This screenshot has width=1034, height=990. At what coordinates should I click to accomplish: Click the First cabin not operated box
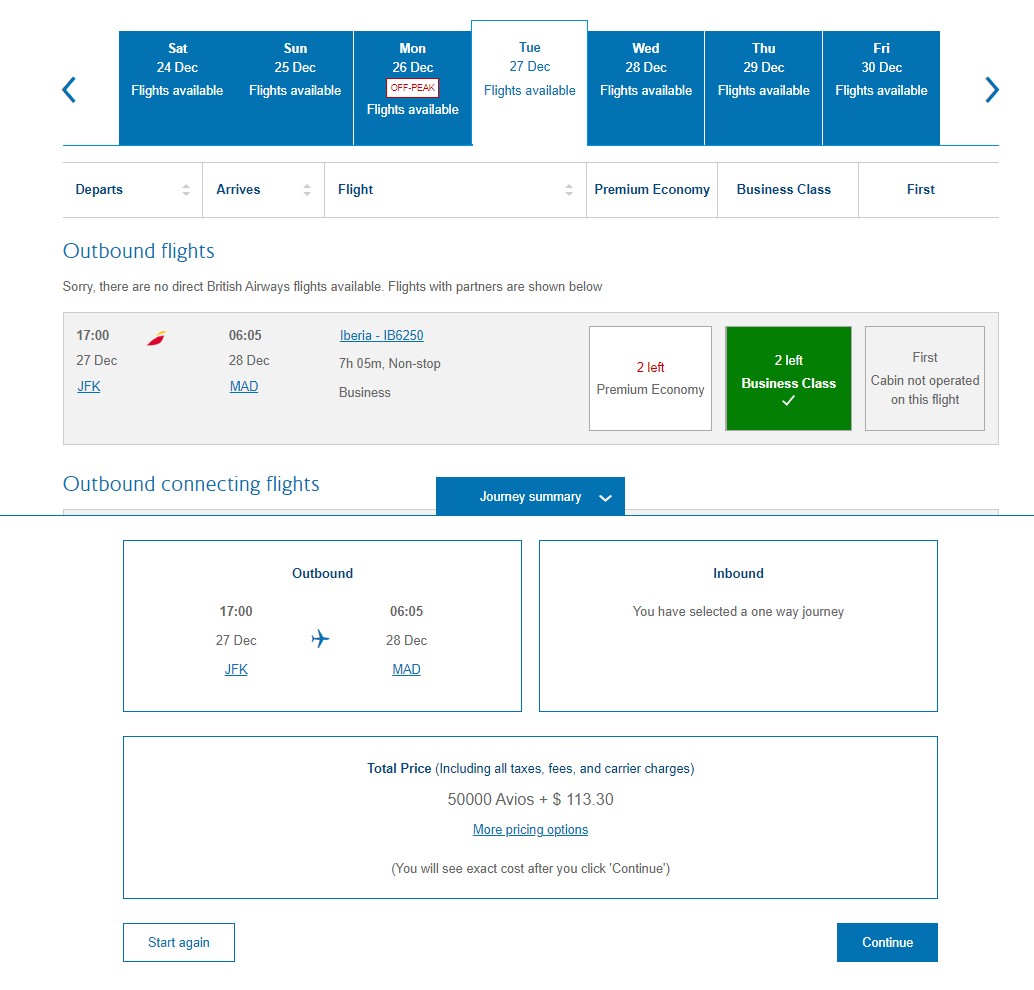(x=925, y=379)
